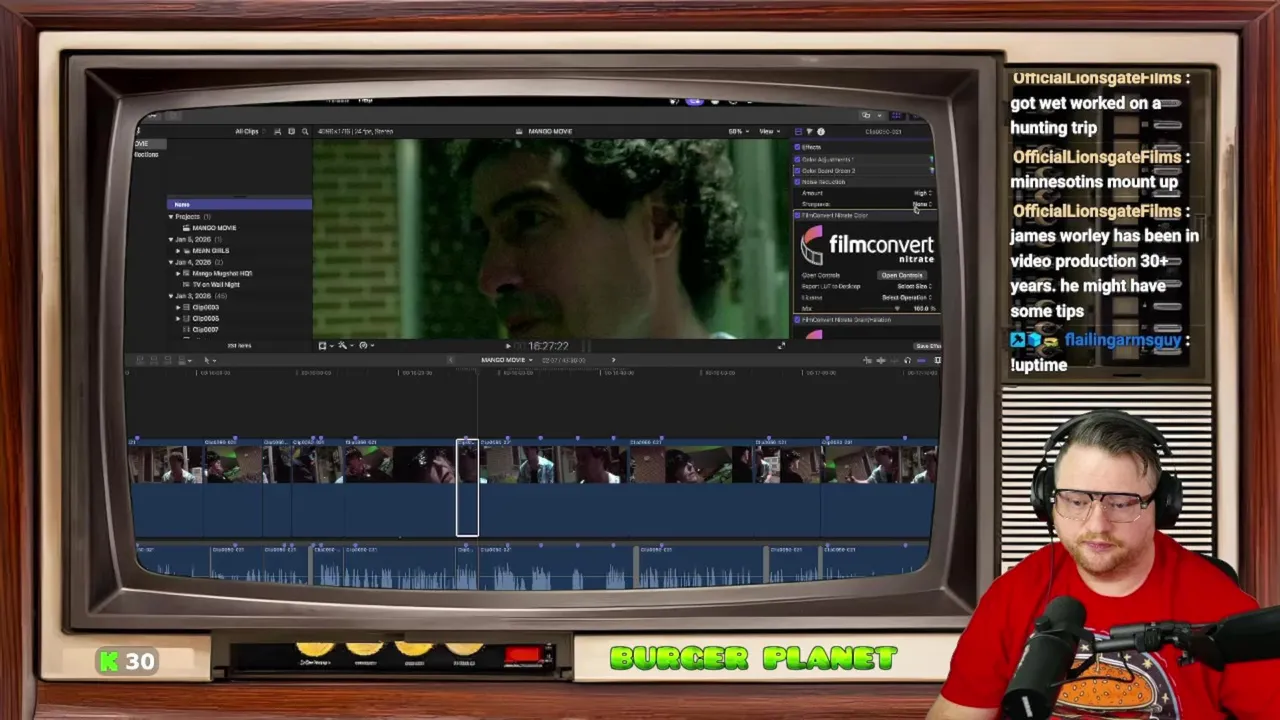
Task: Go back in timeline history arrow
Action: (x=451, y=360)
